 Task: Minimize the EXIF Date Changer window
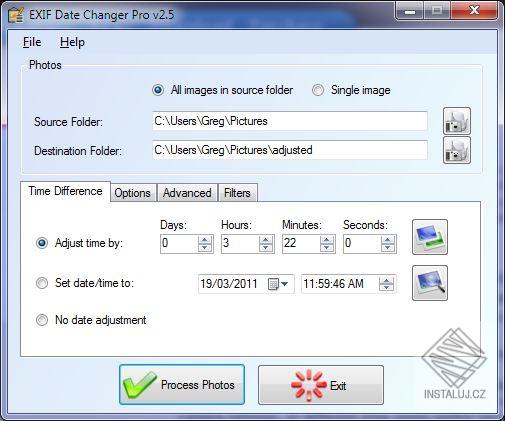tap(410, 11)
